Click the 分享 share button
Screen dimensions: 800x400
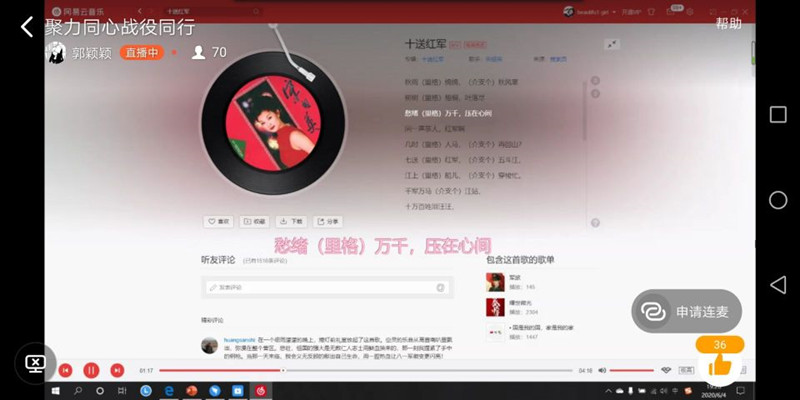click(327, 221)
